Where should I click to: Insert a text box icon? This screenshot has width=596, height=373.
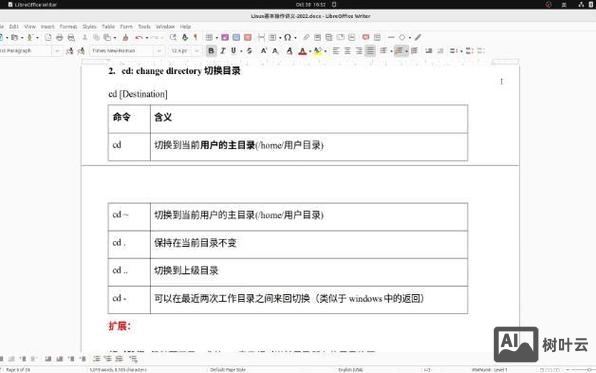[x=248, y=37]
